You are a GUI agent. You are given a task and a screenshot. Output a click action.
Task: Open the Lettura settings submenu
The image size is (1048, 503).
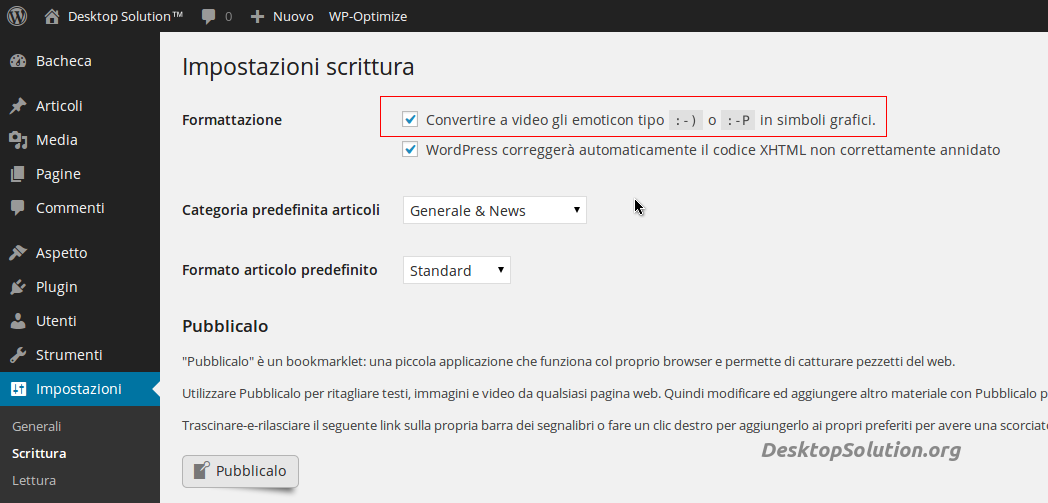tap(34, 480)
